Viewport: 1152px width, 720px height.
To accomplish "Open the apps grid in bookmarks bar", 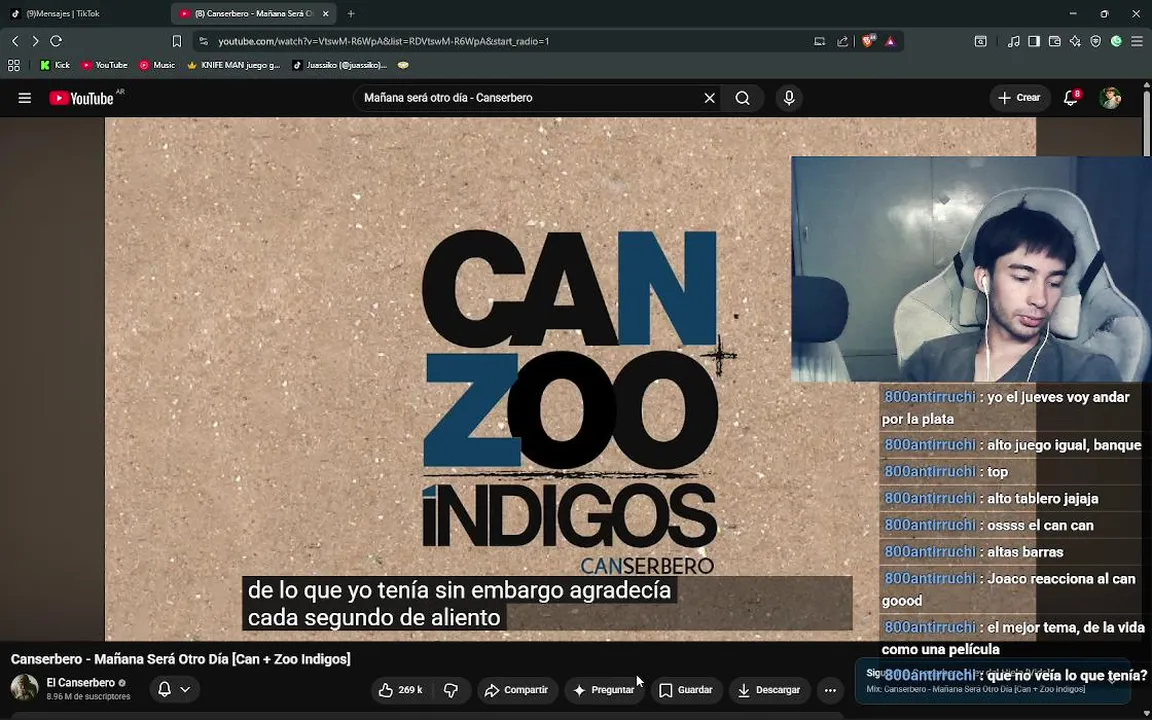I will pyautogui.click(x=13, y=65).
